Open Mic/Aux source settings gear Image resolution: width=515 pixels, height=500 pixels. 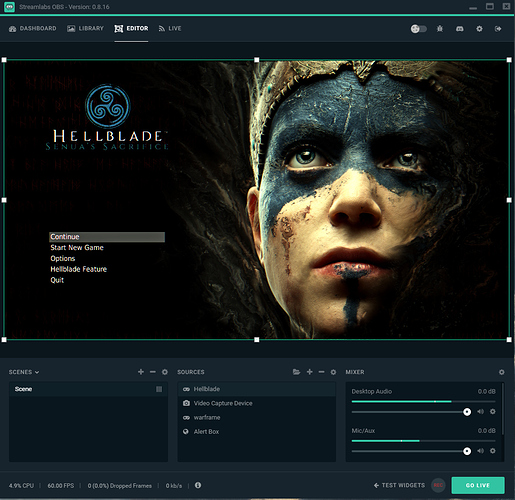493,451
